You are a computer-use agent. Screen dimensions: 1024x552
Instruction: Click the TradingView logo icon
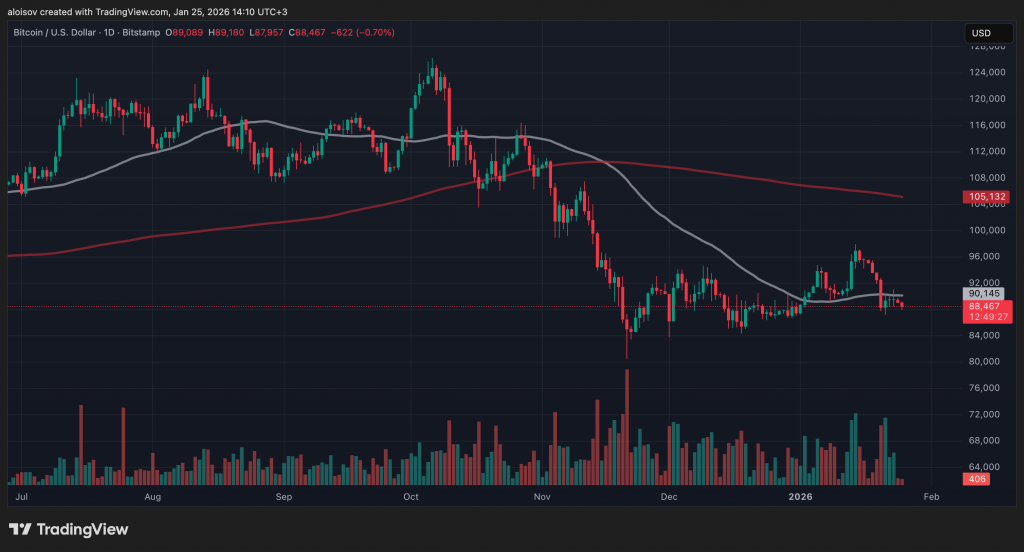21,529
